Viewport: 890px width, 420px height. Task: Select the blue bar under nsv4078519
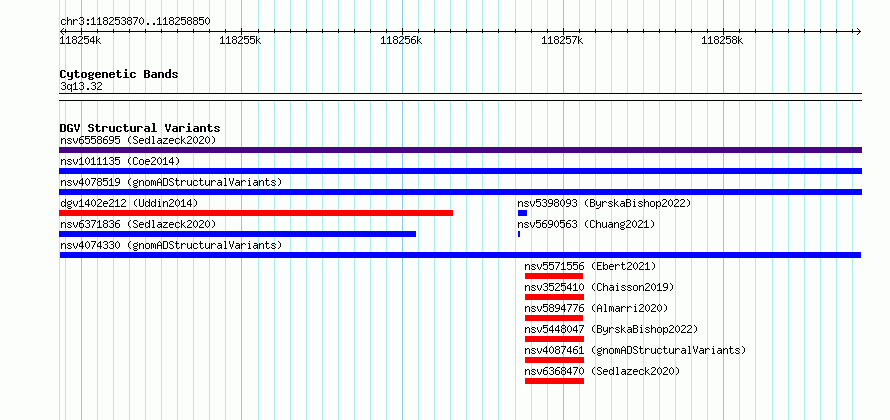pos(460,192)
